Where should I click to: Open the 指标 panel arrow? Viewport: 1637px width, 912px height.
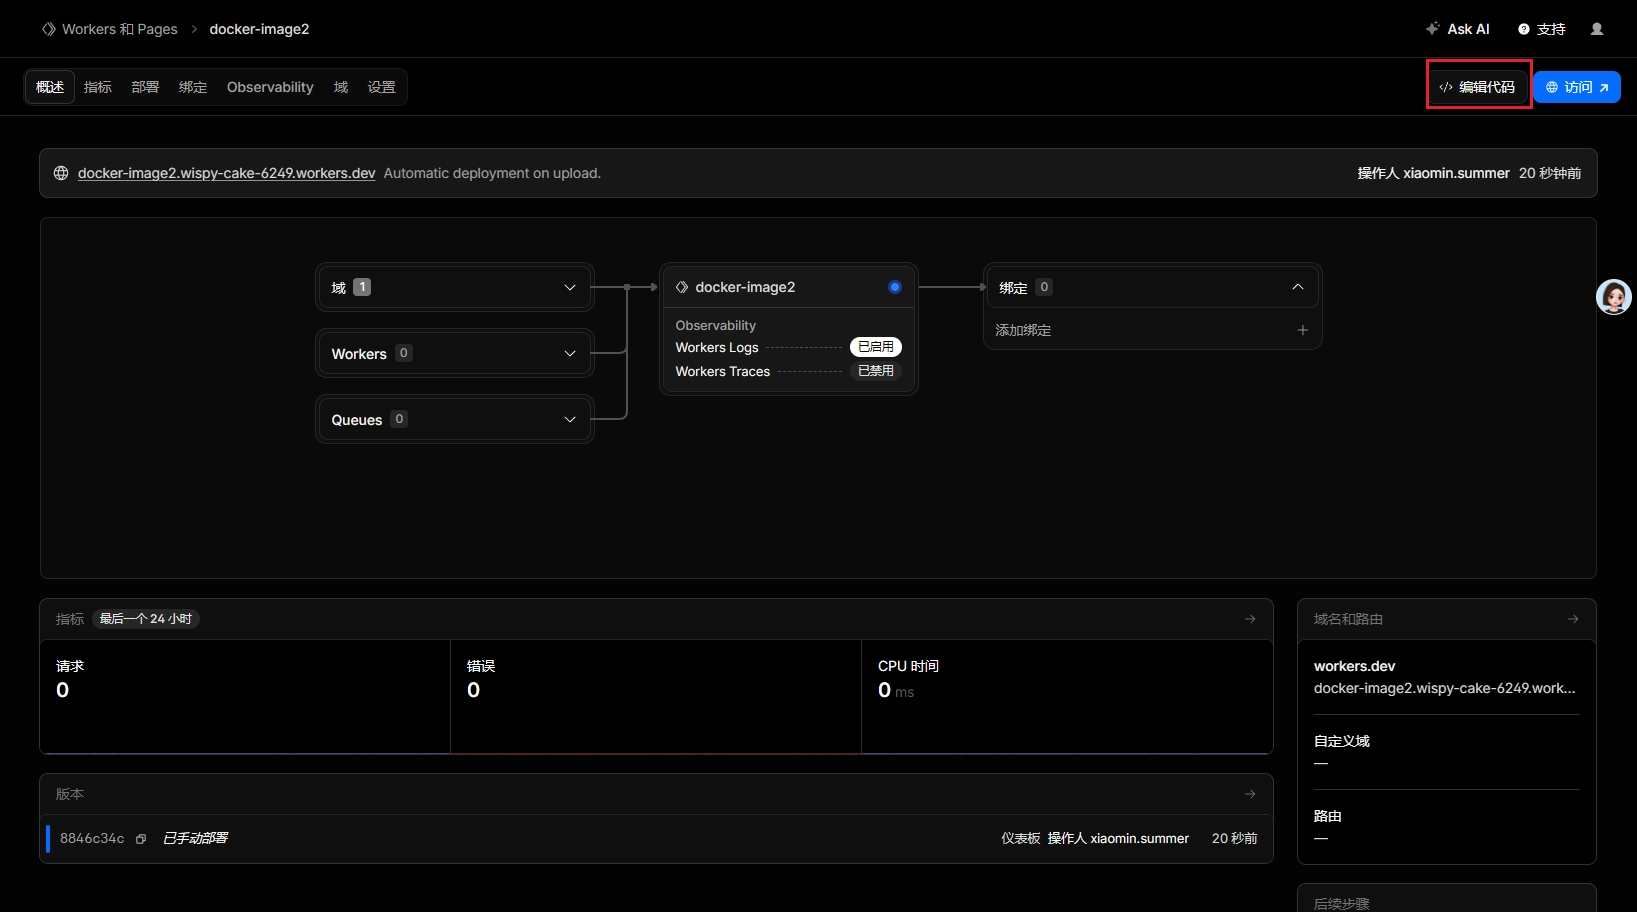click(x=1250, y=619)
